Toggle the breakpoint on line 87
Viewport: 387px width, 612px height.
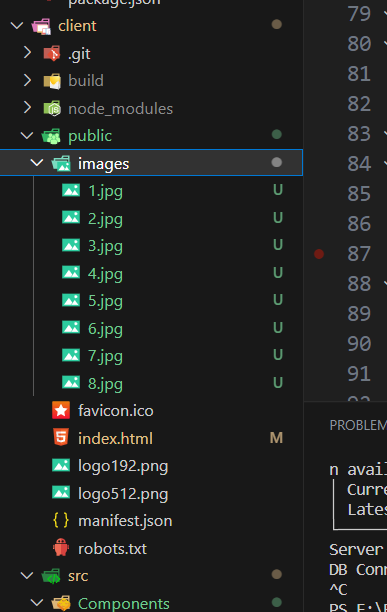click(x=319, y=254)
